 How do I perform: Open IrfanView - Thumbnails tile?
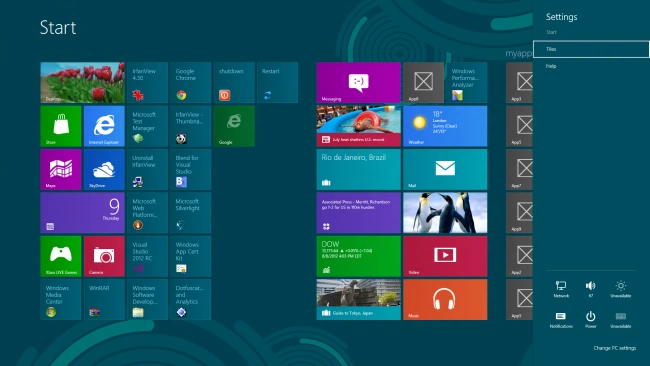(x=191, y=126)
